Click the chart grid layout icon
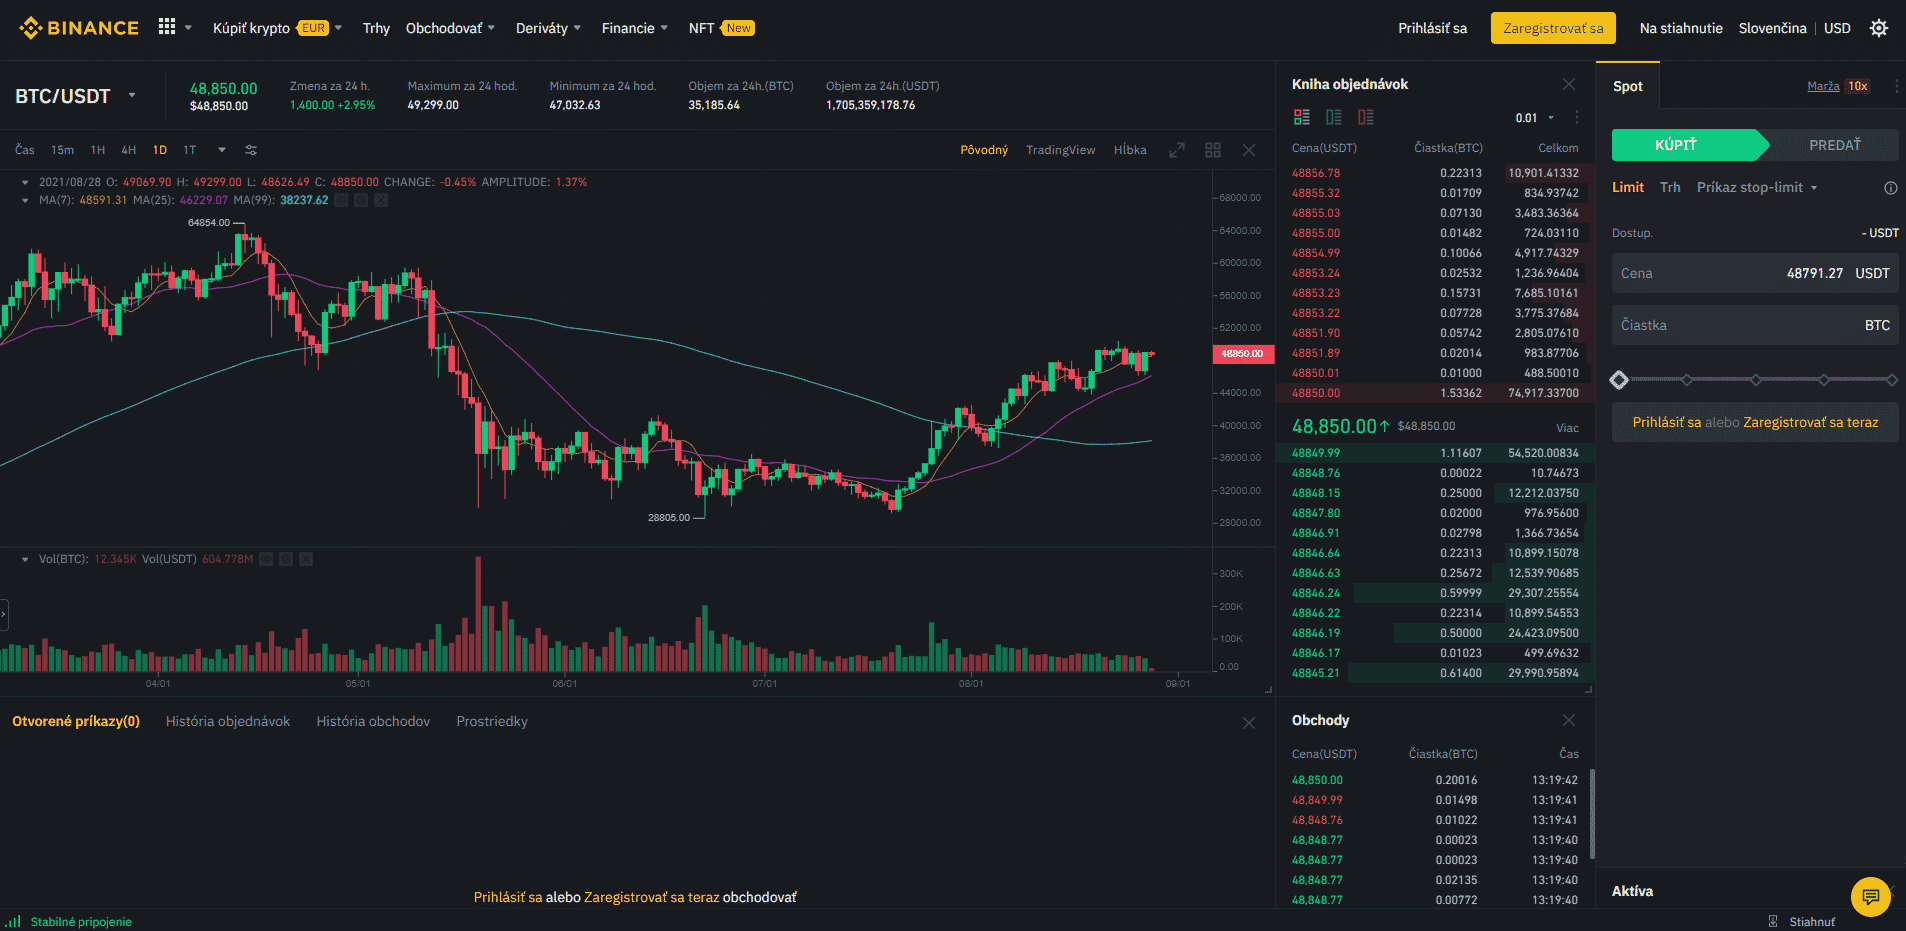1906x931 pixels. [x=1213, y=150]
